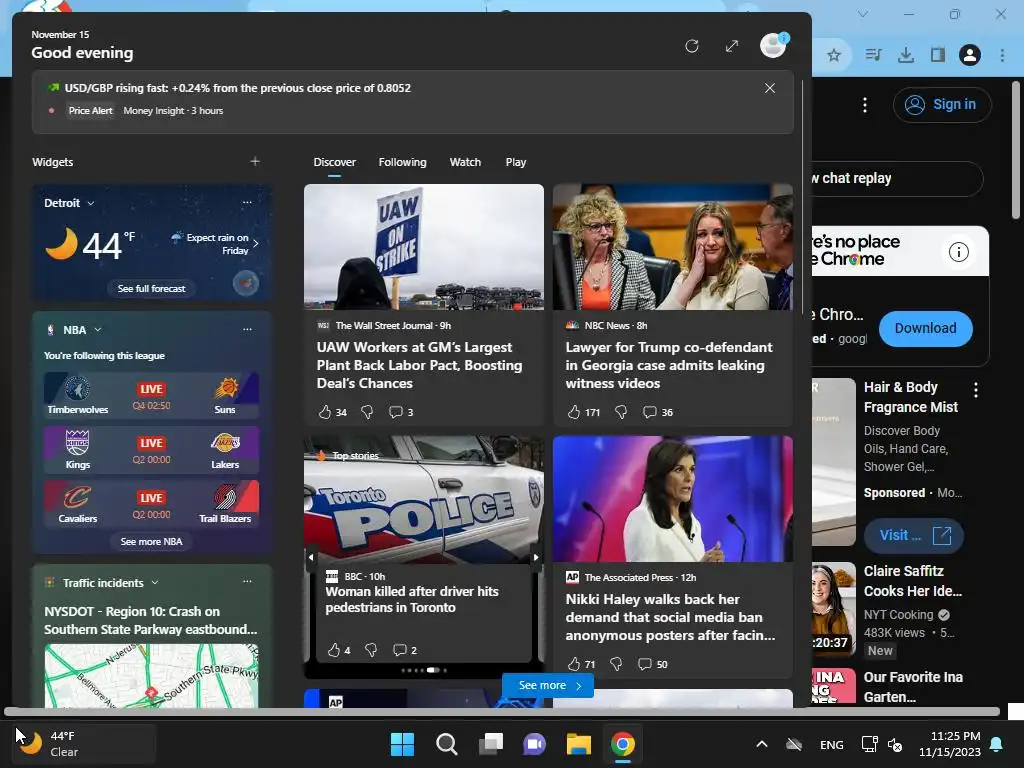Open taskbar weather widget 44°F Clear
The image size is (1024, 768).
click(x=84, y=744)
